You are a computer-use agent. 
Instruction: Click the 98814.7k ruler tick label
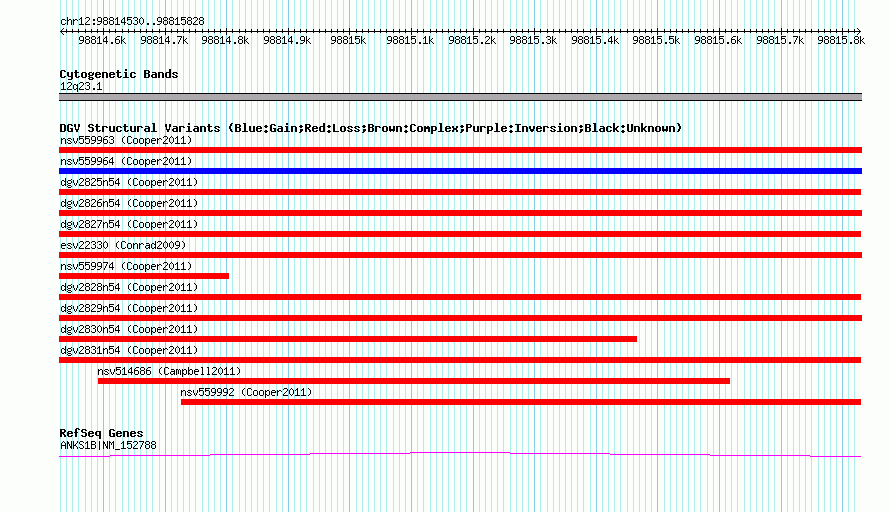coord(164,41)
